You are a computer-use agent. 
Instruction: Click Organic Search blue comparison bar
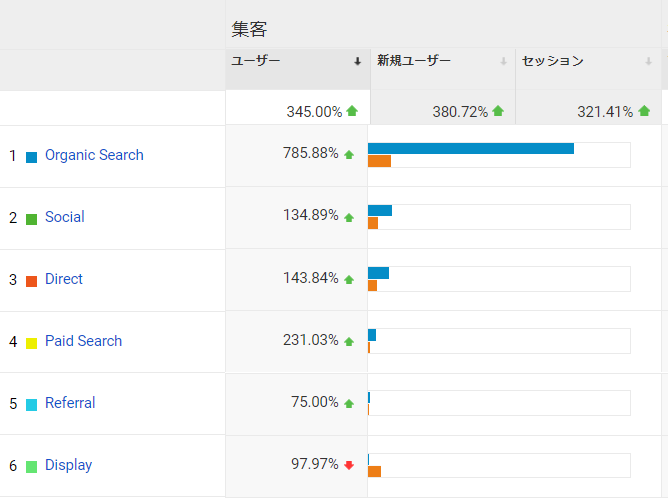(471, 148)
